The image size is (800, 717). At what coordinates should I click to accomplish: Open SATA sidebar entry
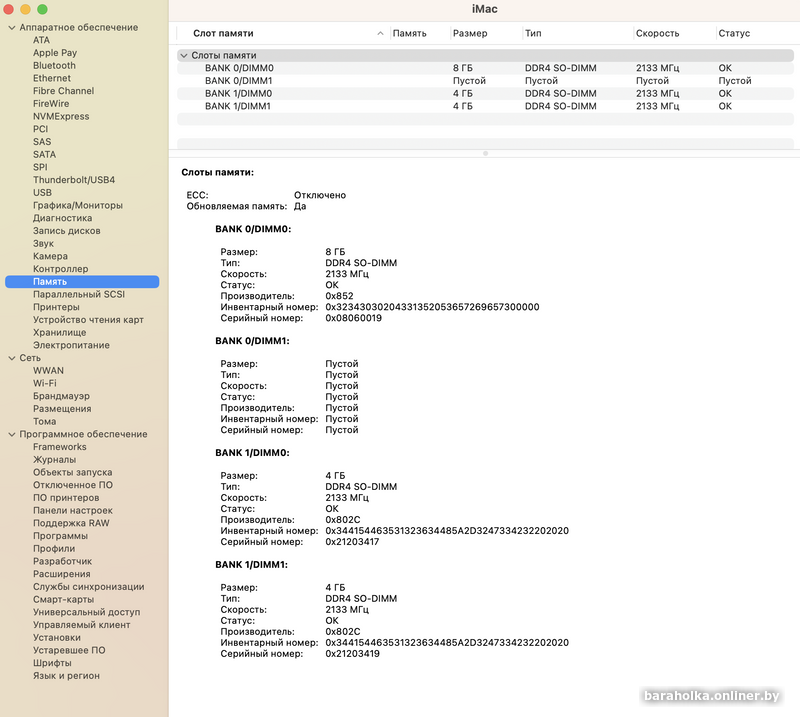point(44,154)
